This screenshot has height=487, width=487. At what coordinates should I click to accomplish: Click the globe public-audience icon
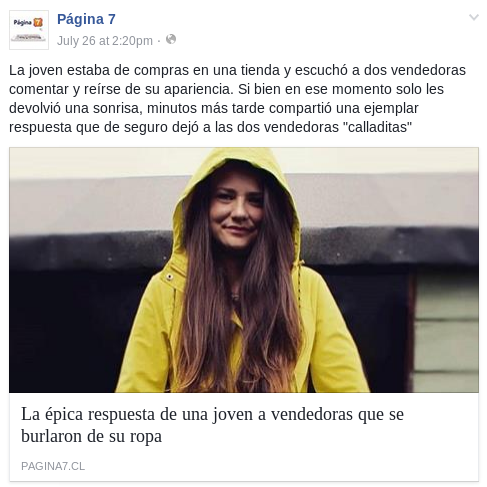171,40
